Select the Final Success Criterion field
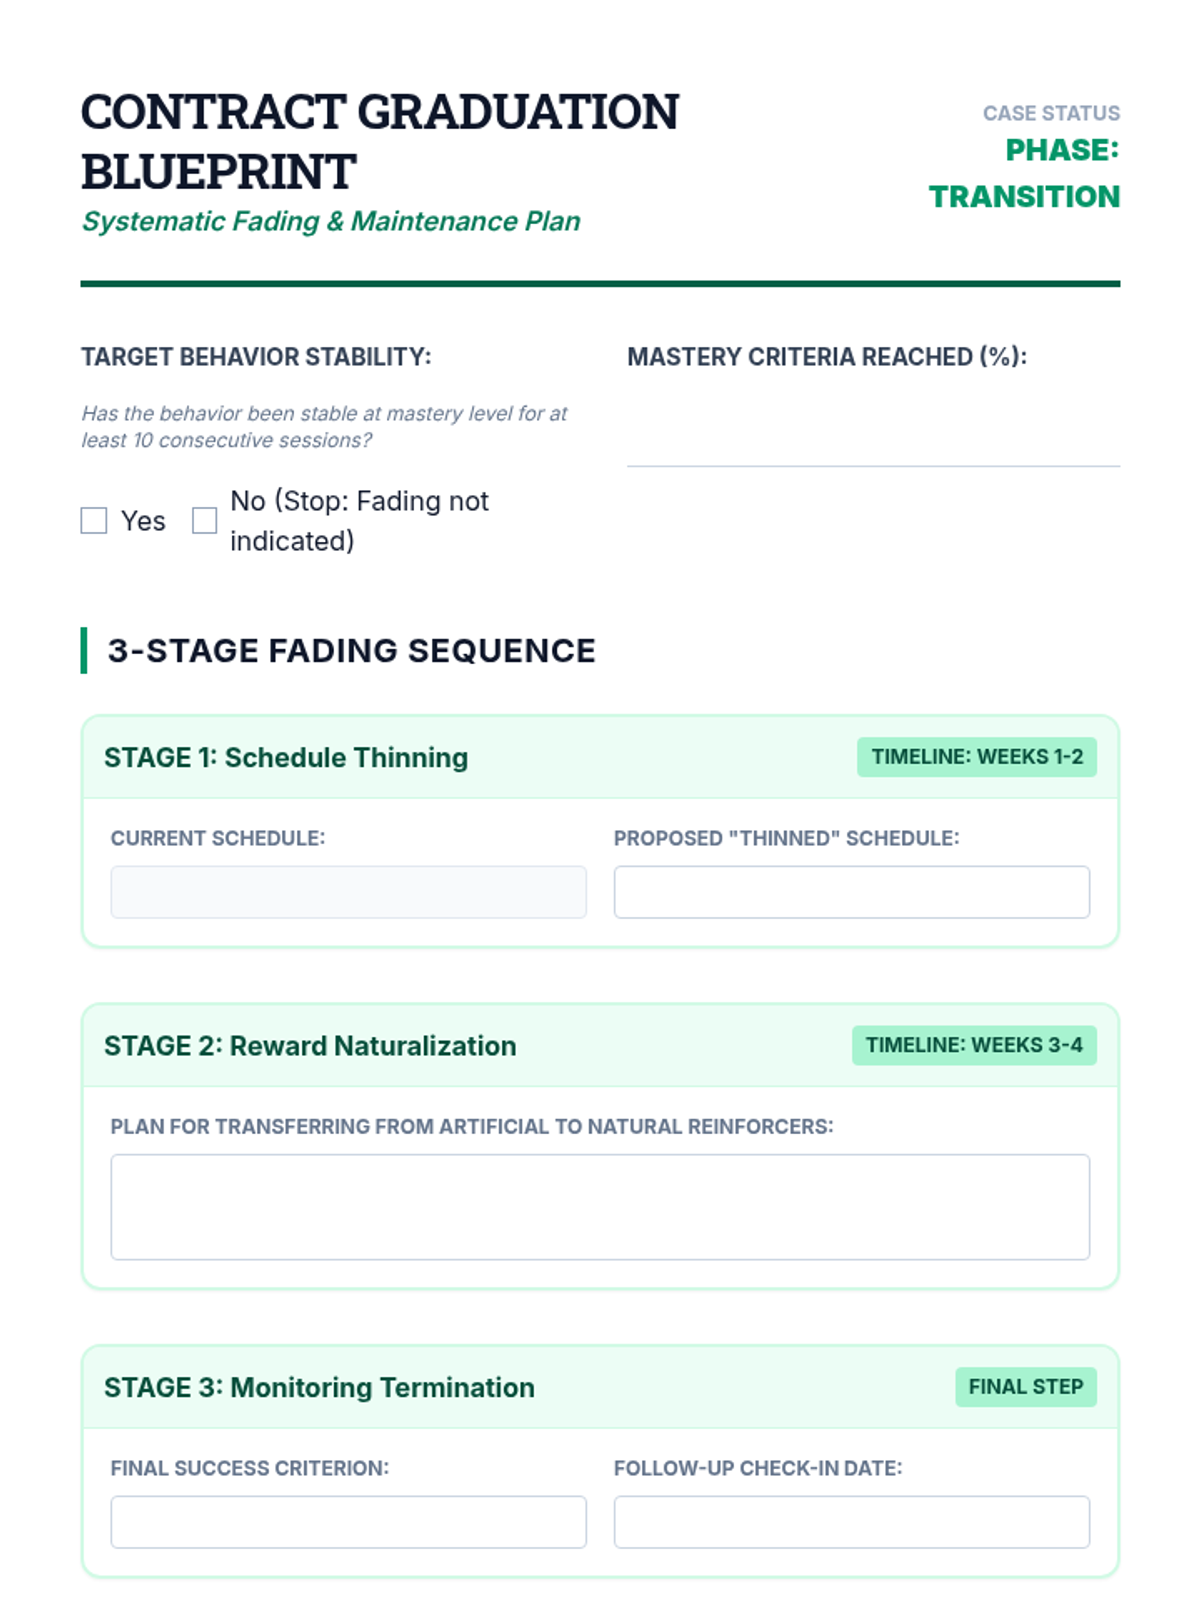This screenshot has width=1200, height=1600. point(348,1522)
